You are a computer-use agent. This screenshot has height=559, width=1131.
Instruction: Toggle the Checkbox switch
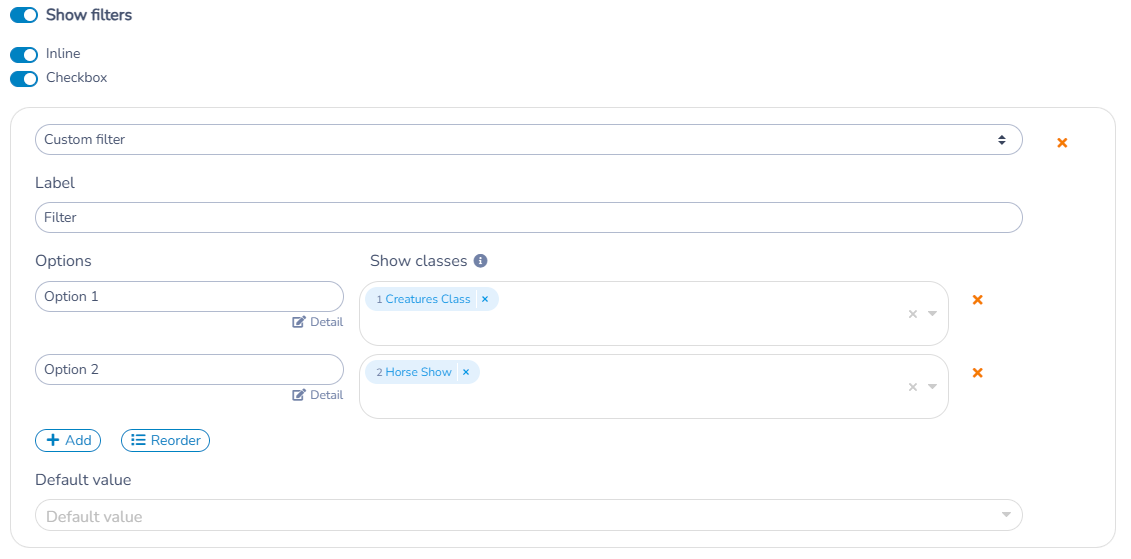click(24, 79)
